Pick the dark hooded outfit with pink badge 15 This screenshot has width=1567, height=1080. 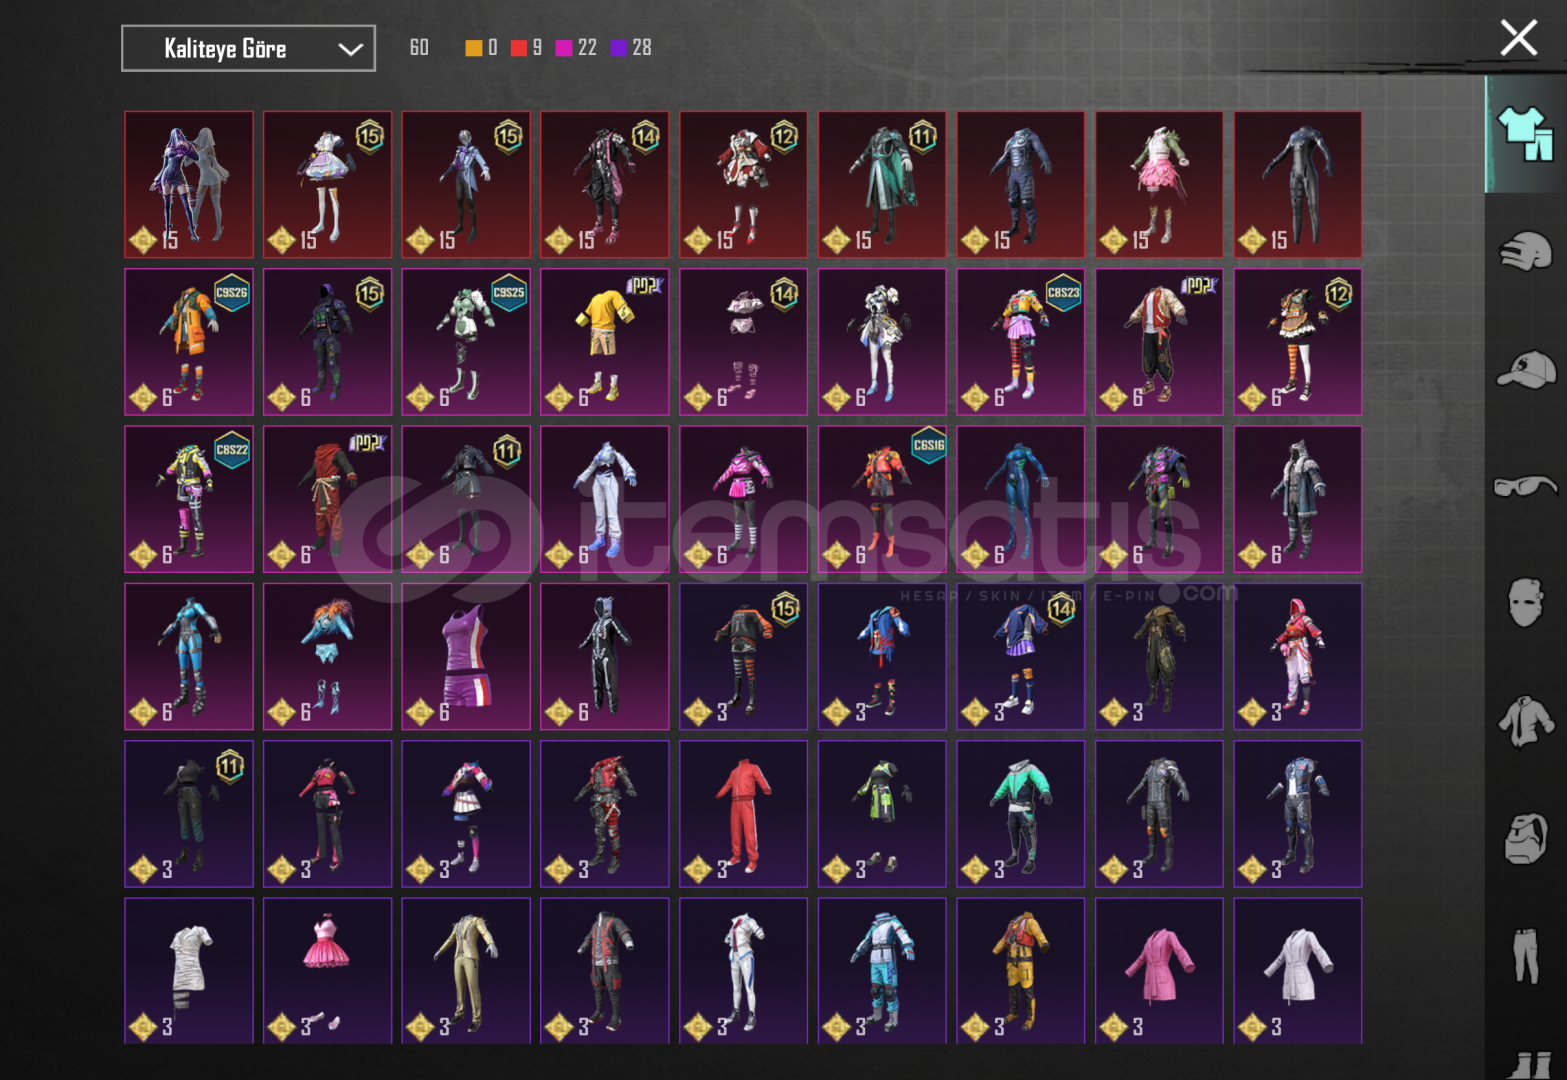pyautogui.click(x=328, y=342)
